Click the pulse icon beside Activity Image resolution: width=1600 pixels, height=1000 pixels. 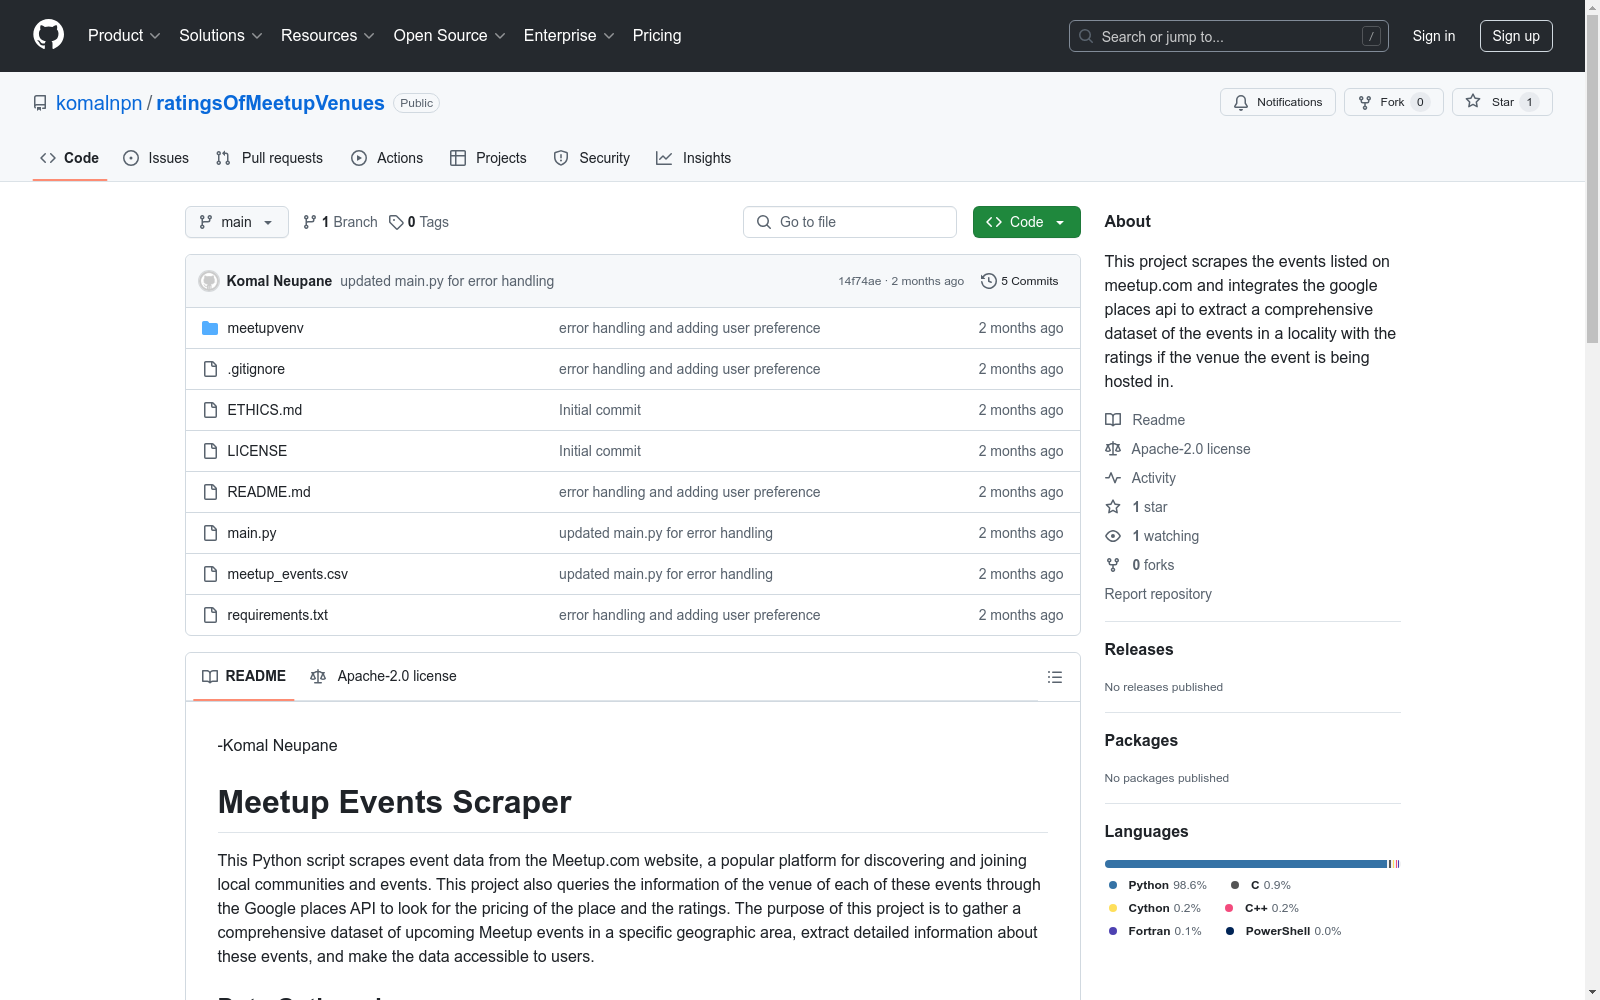click(1113, 478)
